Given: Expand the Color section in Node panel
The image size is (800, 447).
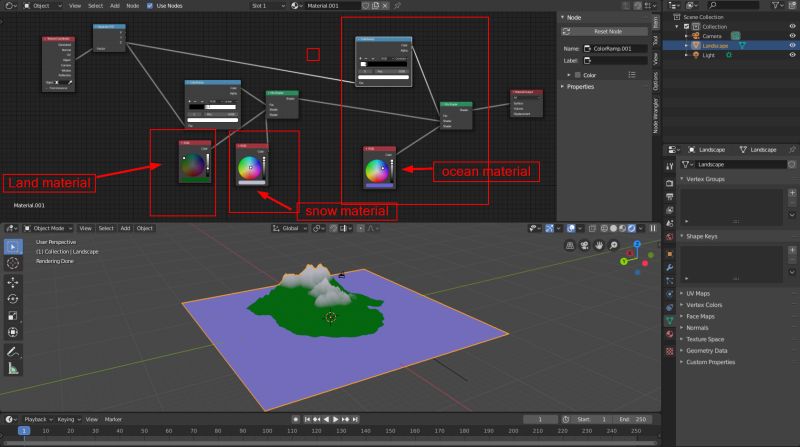Looking at the screenshot, I should point(569,75).
